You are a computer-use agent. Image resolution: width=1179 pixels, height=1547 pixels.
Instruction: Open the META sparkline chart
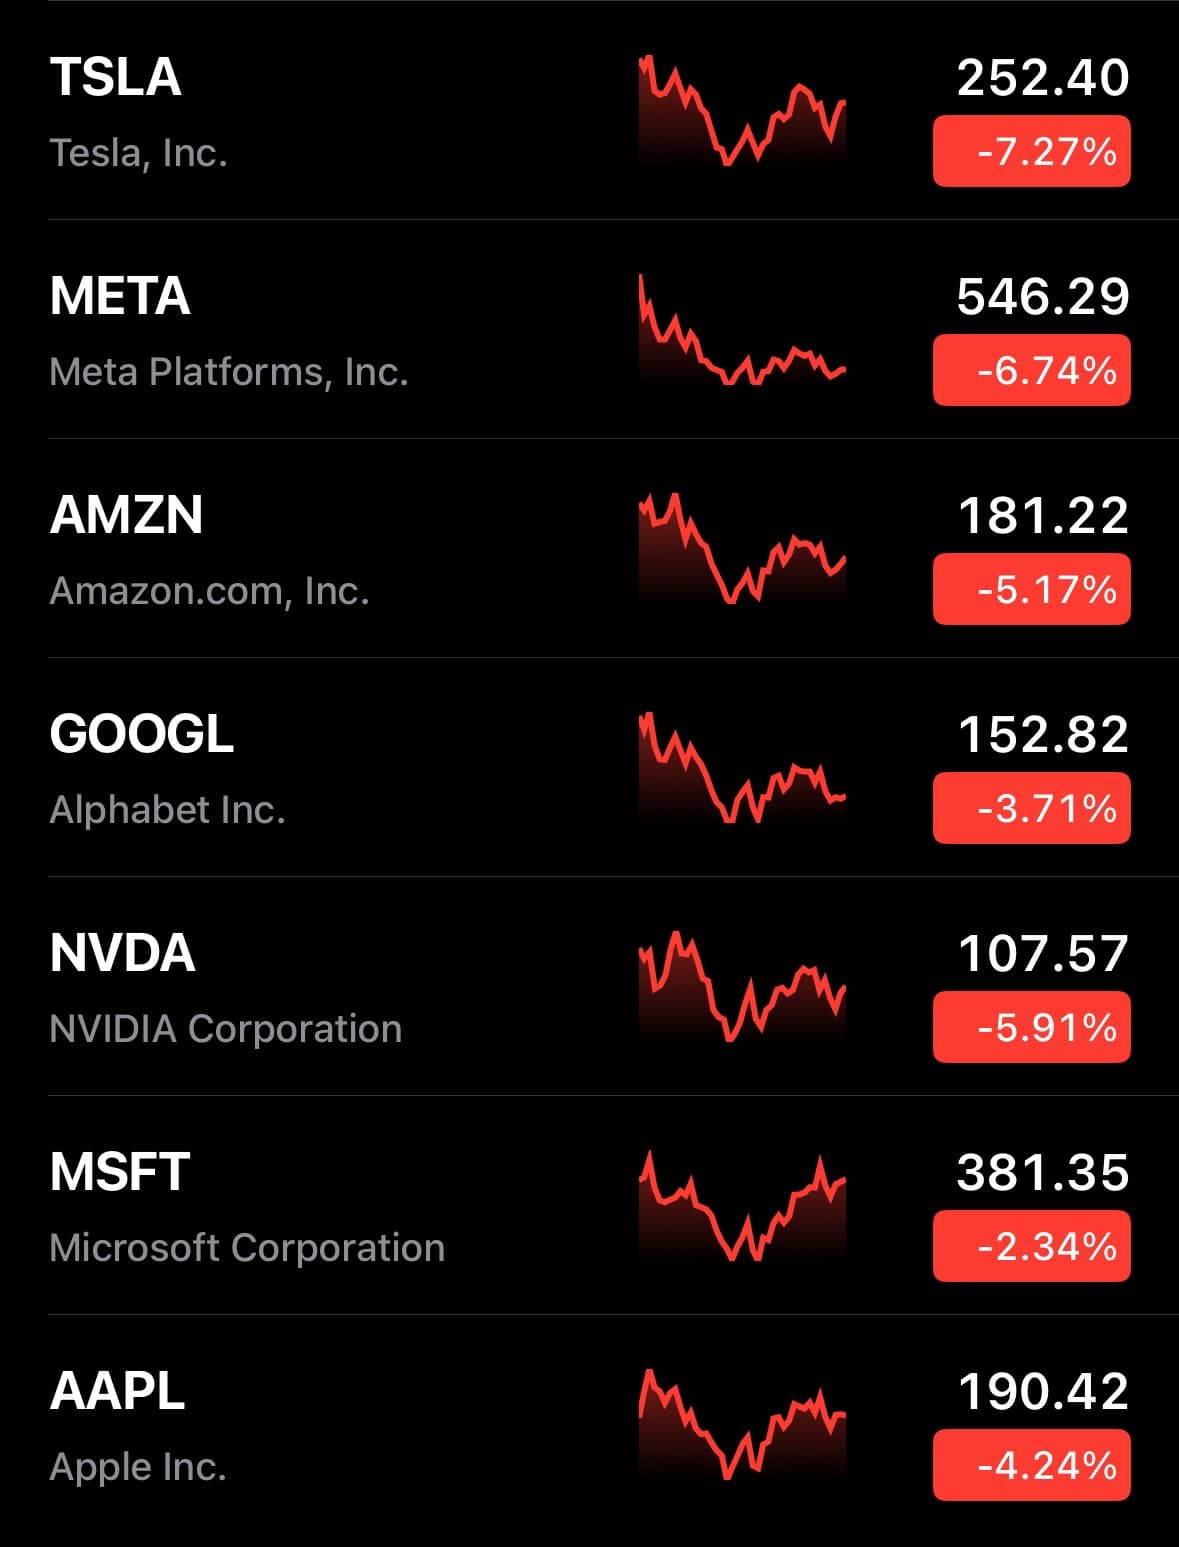point(742,329)
